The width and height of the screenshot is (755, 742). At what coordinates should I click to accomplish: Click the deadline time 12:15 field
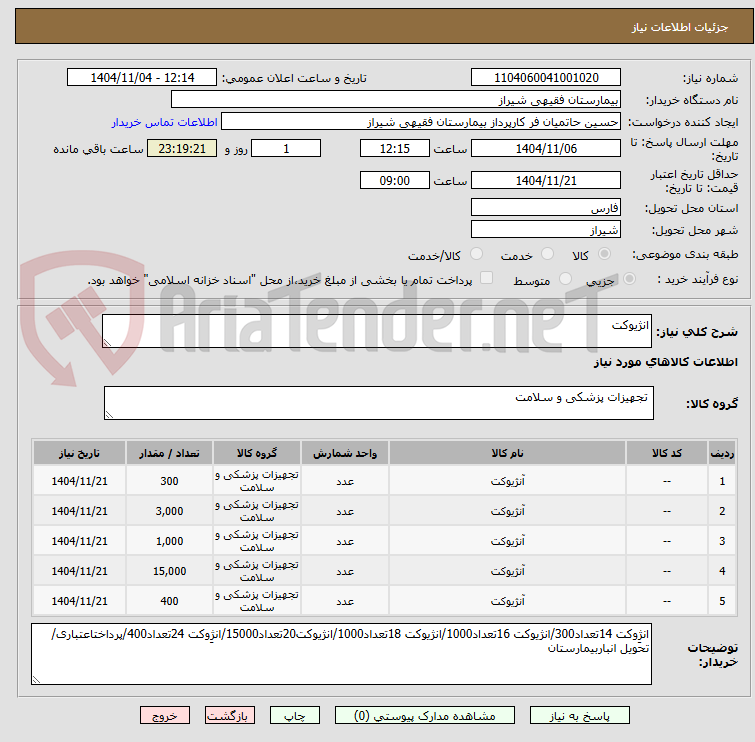(x=394, y=148)
